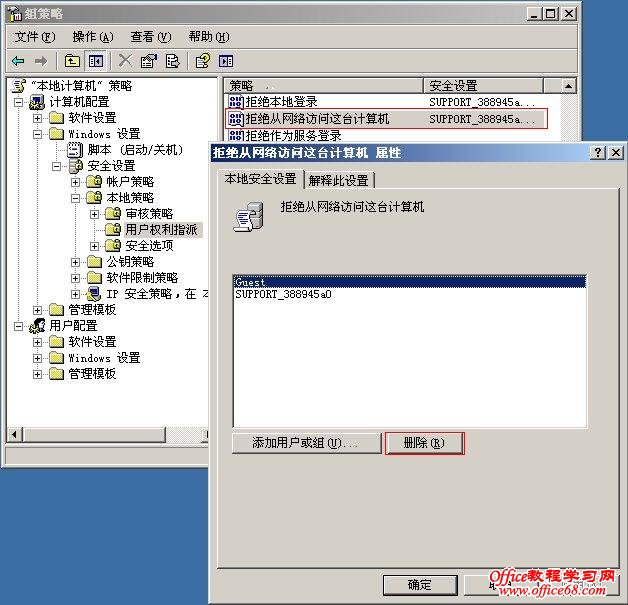
Task: Click the tree pane's left scroll arrow
Action: (14, 434)
